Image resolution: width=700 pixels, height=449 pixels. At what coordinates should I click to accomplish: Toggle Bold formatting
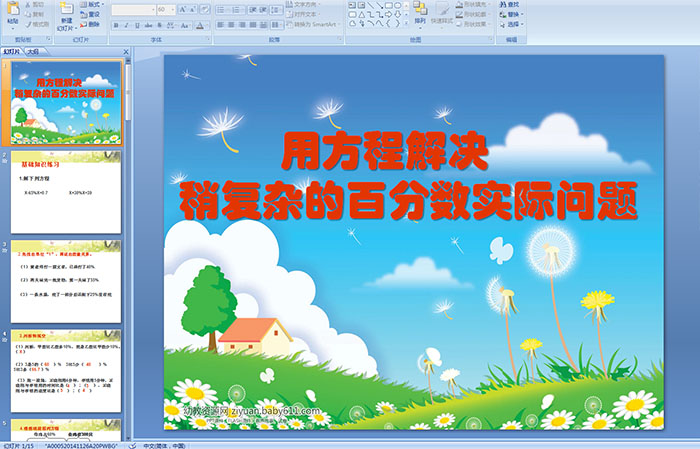point(116,25)
